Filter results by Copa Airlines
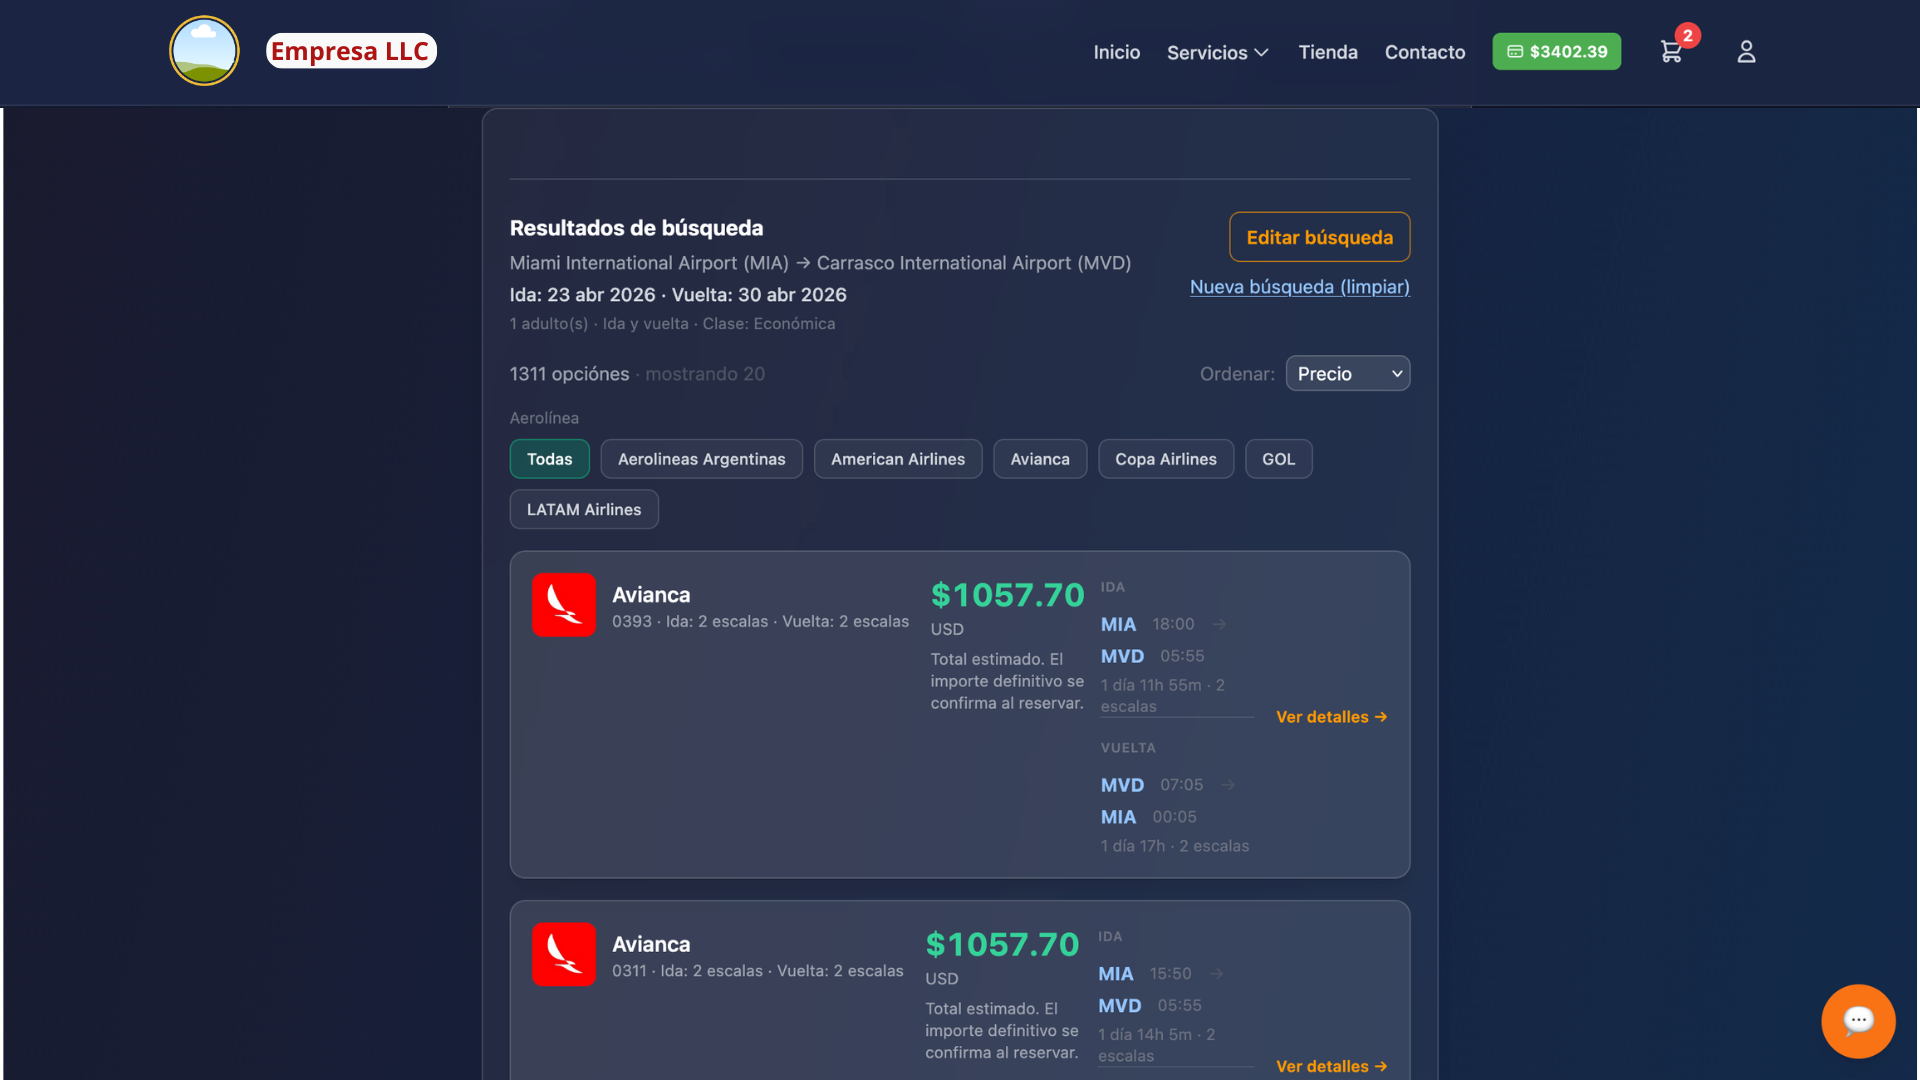1920x1080 pixels. 1165,459
